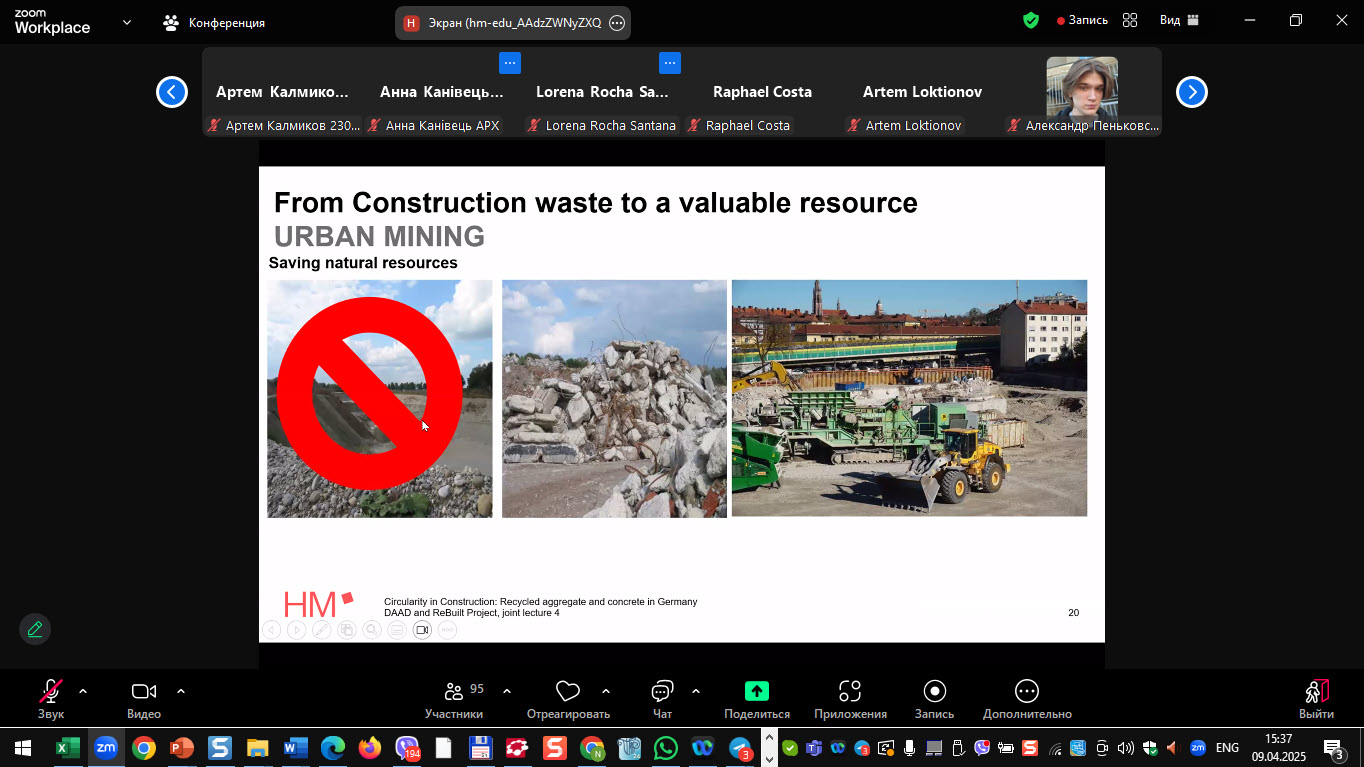
Task: Open the Chat panel
Action: pyautogui.click(x=662, y=697)
